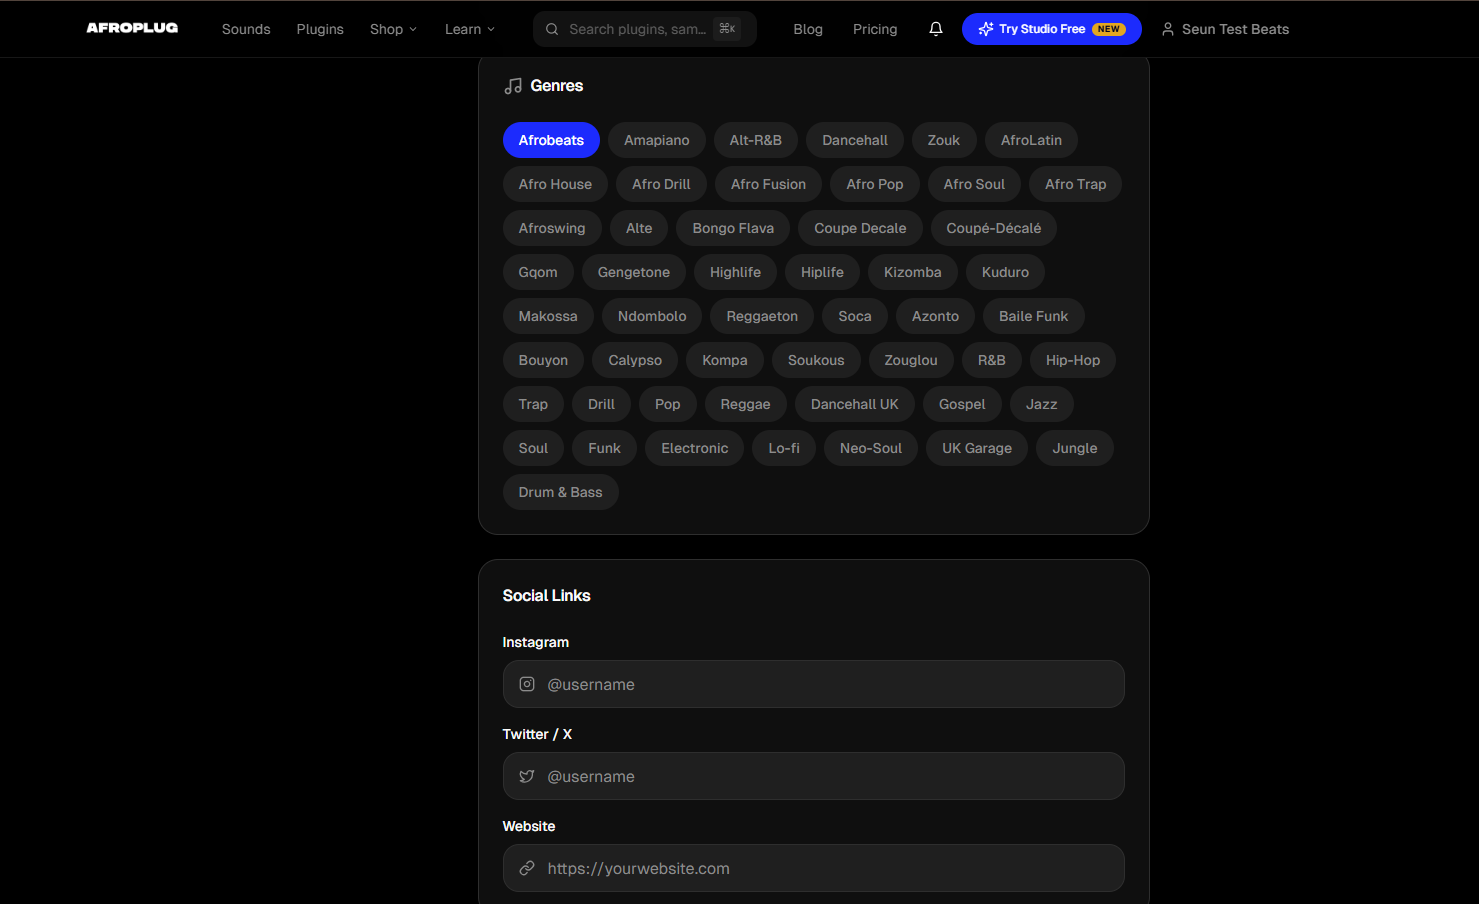This screenshot has height=904, width=1479.
Task: Click the Twitter bird icon in the field
Action: point(527,776)
